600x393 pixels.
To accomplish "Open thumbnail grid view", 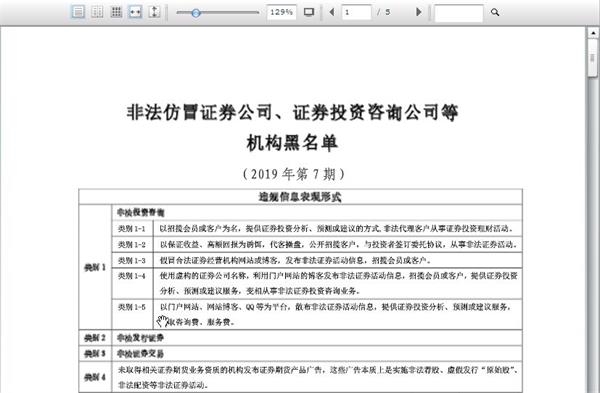I will click(116, 12).
